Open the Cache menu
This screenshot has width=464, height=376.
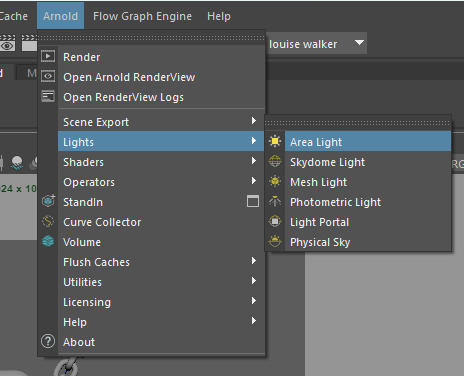point(13,16)
